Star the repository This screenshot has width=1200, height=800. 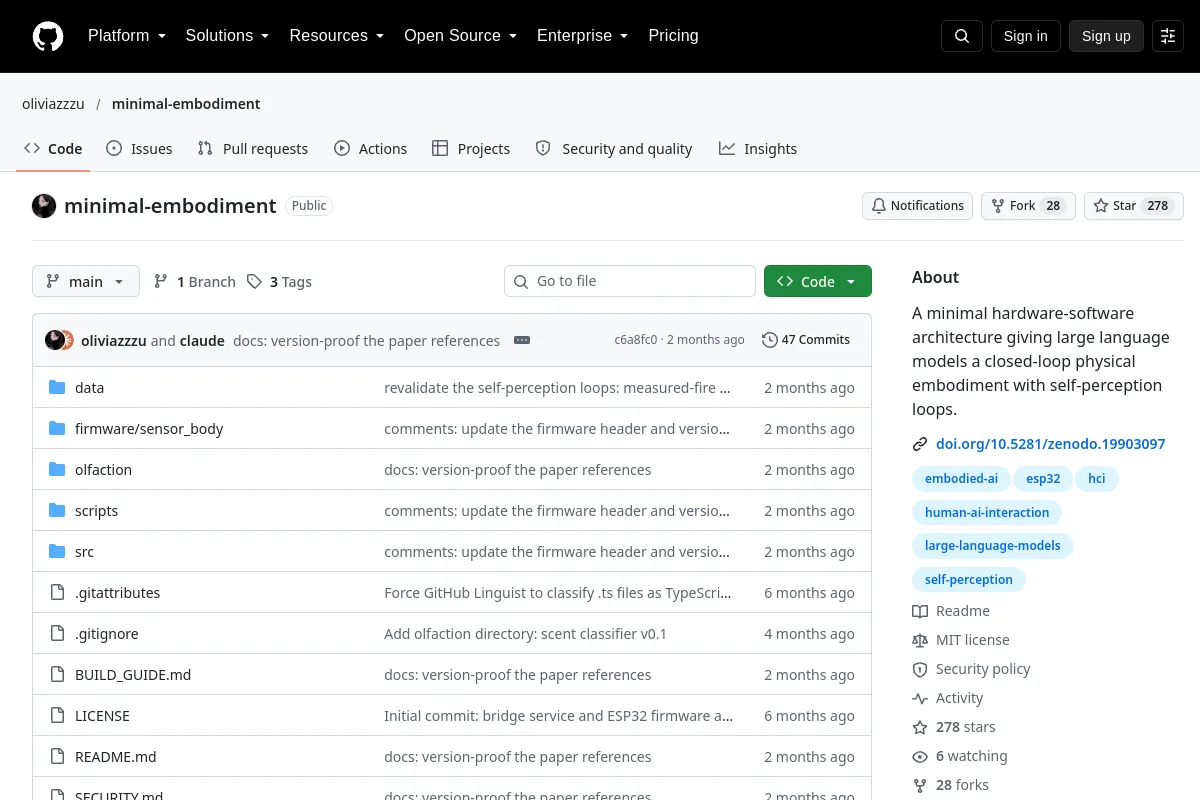click(x=1134, y=206)
